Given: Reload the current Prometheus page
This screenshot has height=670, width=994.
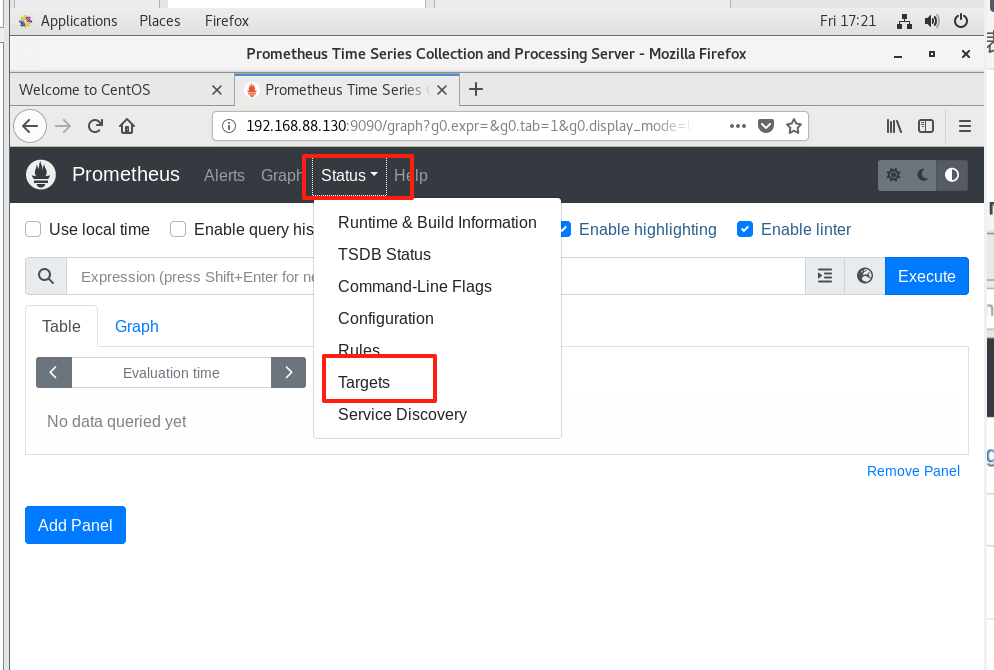Looking at the screenshot, I should coord(95,126).
